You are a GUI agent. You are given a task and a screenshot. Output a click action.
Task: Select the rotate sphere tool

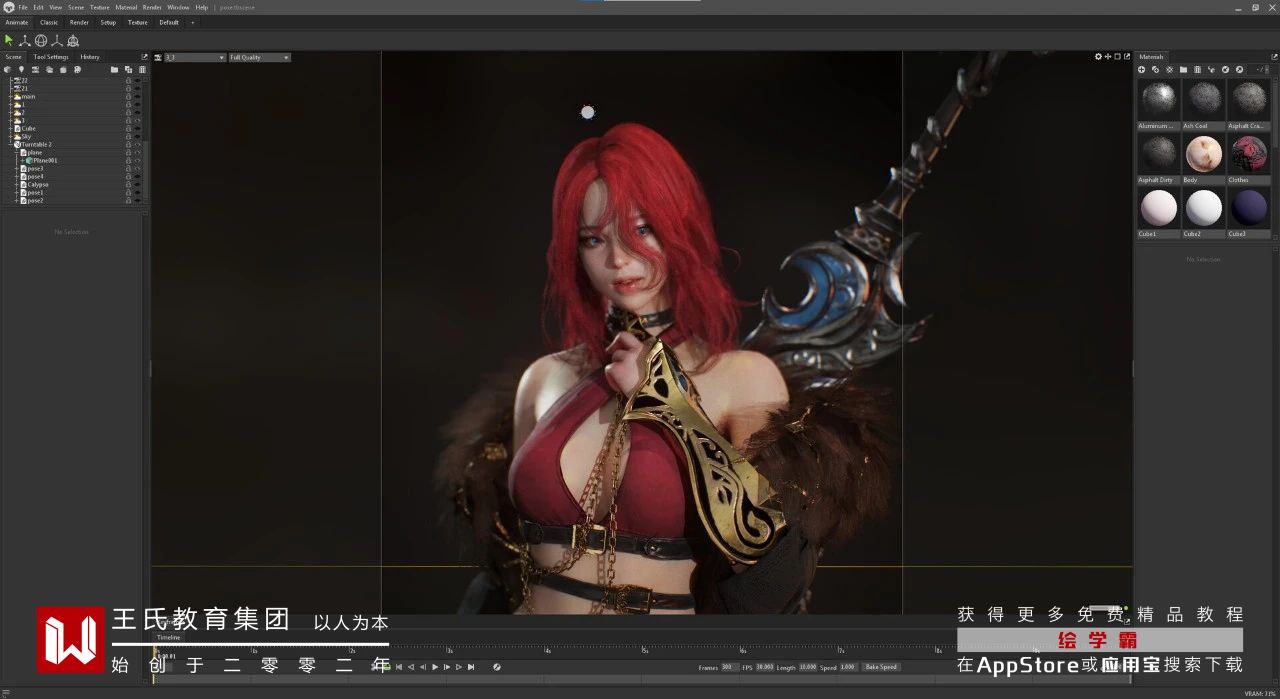pyautogui.click(x=41, y=40)
